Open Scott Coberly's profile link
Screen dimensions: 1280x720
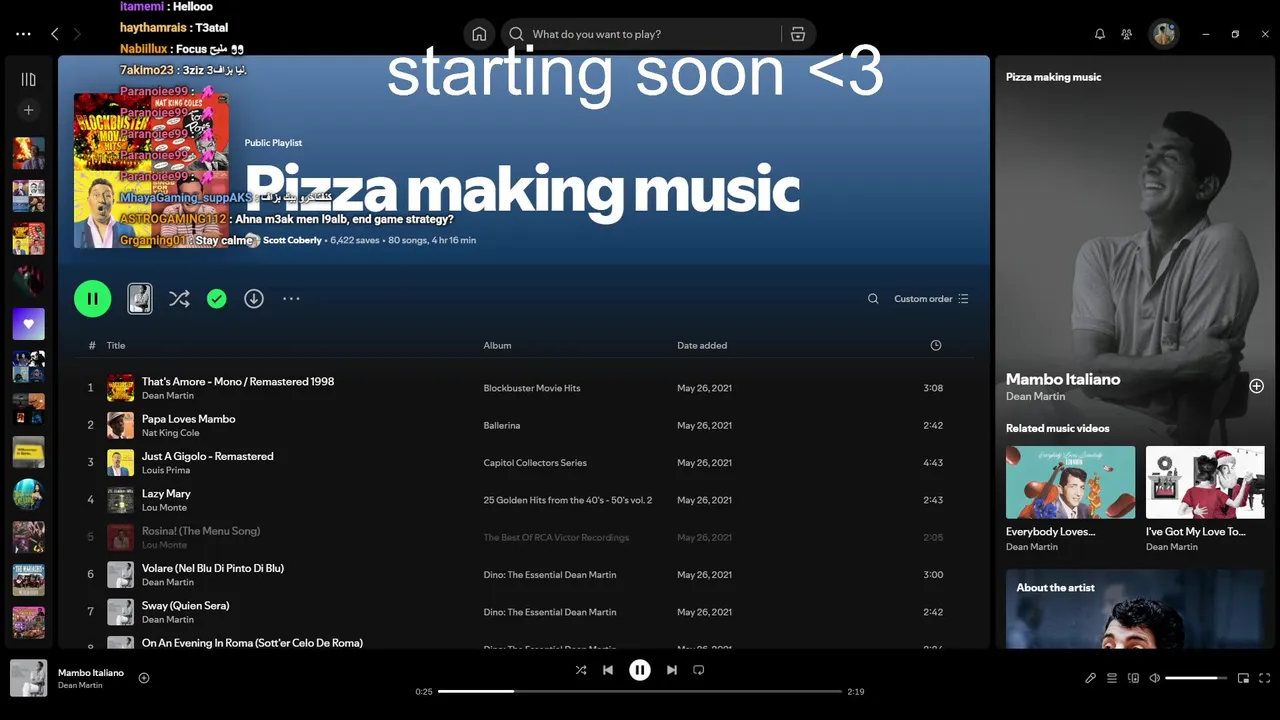292,240
